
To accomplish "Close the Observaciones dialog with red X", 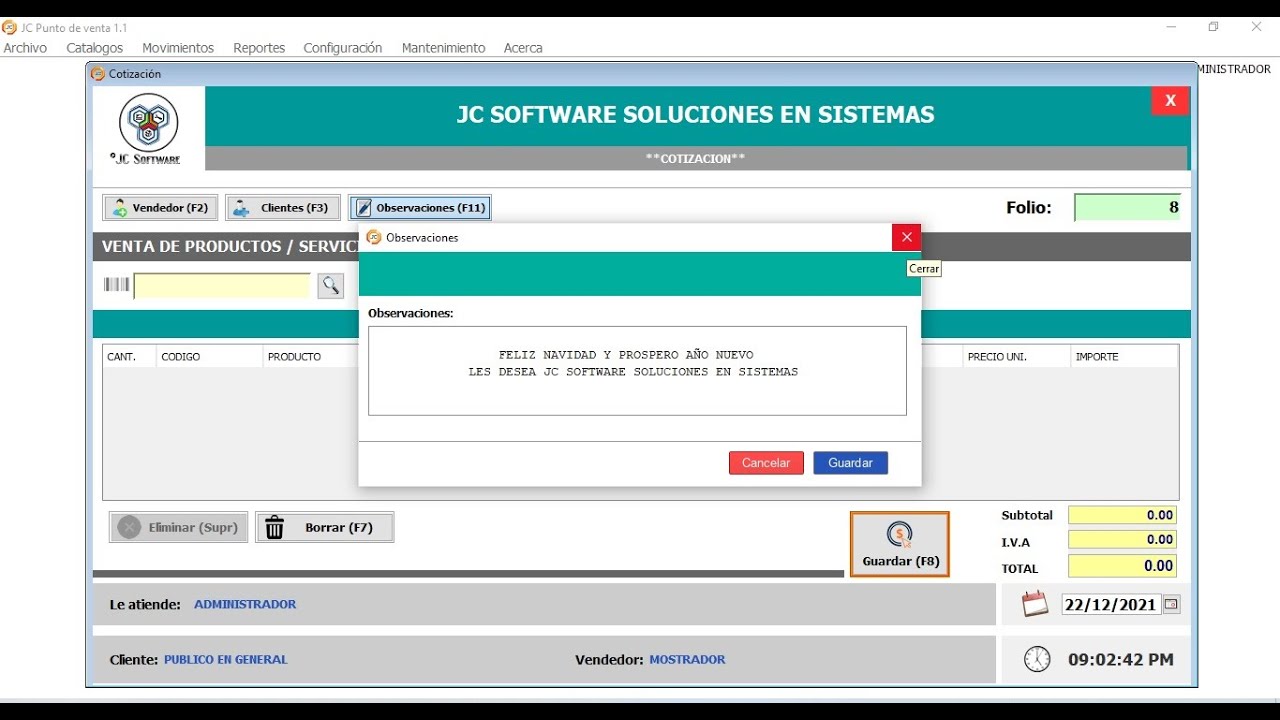I will [x=906, y=237].
